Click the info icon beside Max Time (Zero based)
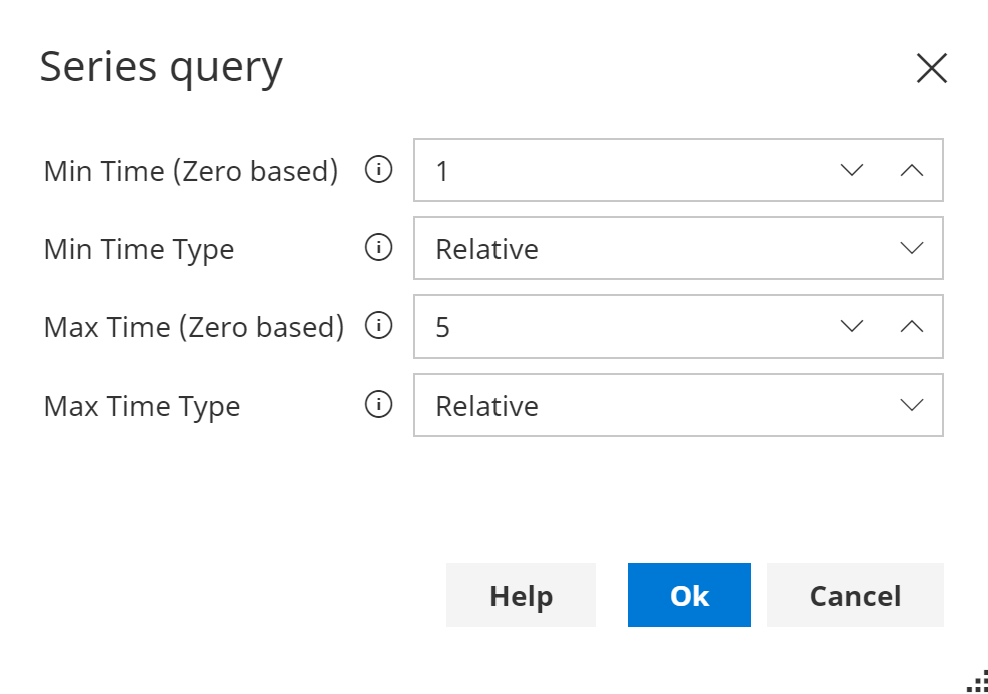 point(378,326)
